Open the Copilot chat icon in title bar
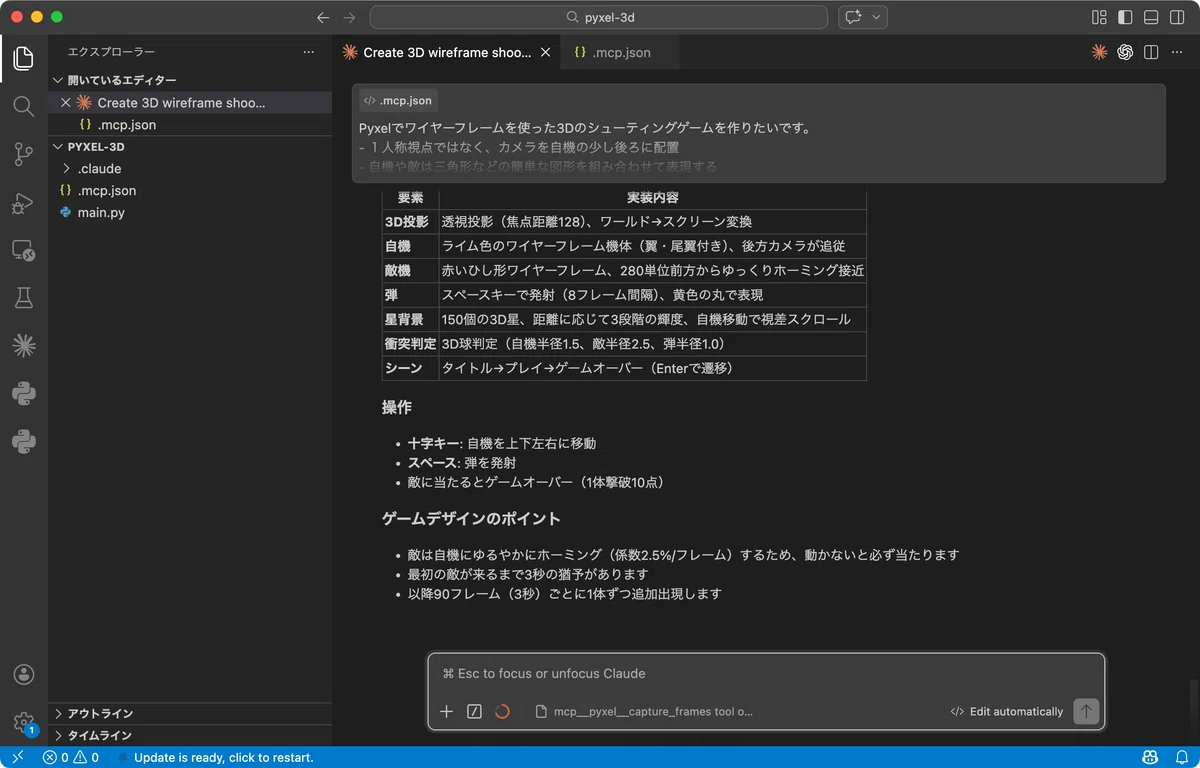Viewport: 1200px width, 768px height. coord(853,17)
